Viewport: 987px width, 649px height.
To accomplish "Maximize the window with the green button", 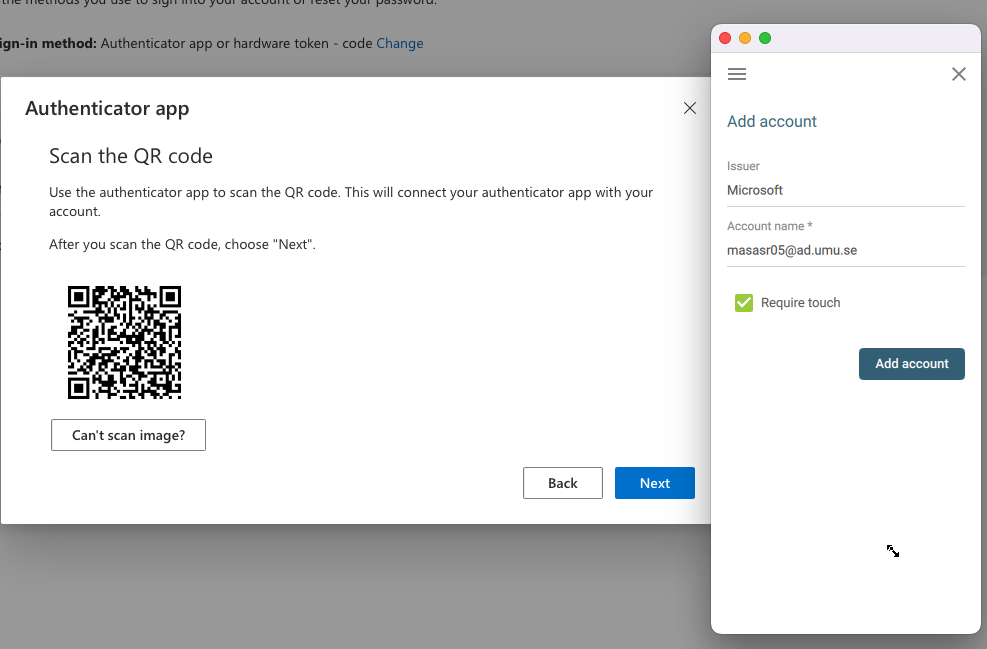I will click(x=765, y=38).
